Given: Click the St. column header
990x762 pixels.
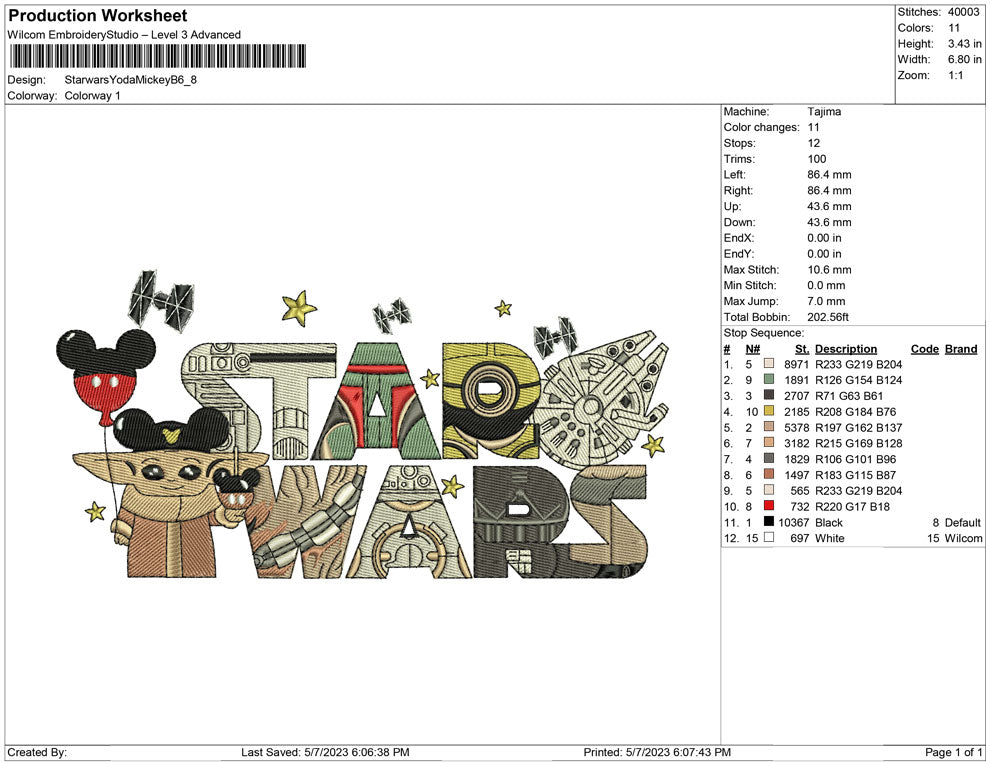Looking at the screenshot, I should (x=802, y=349).
